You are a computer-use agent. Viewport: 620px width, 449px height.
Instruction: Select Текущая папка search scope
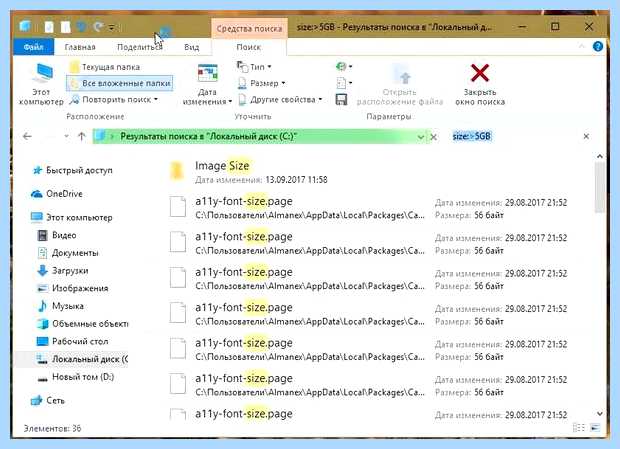[105, 67]
